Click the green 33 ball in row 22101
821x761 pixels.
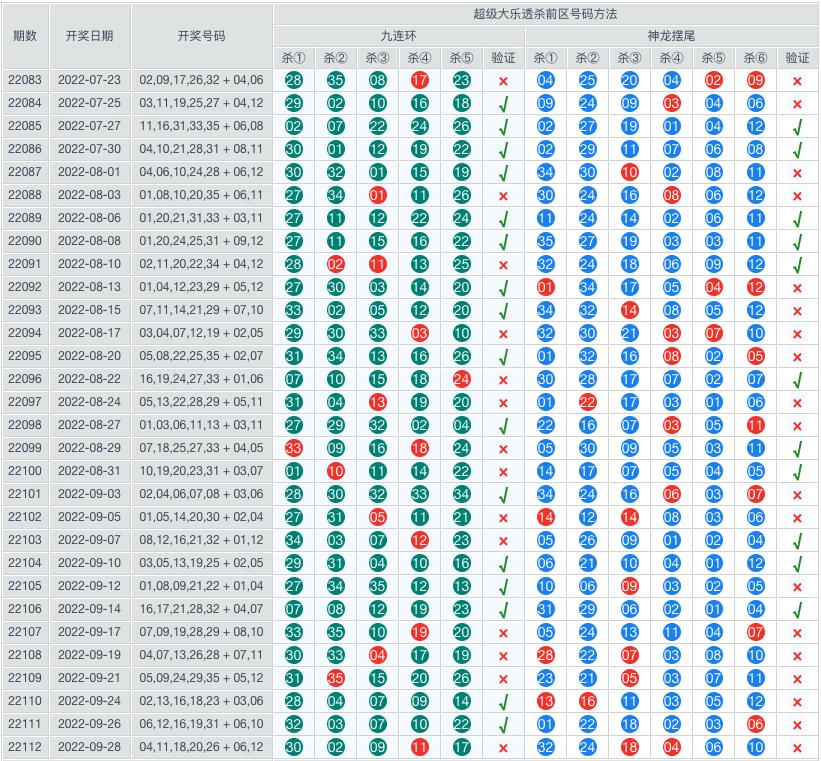coord(419,494)
